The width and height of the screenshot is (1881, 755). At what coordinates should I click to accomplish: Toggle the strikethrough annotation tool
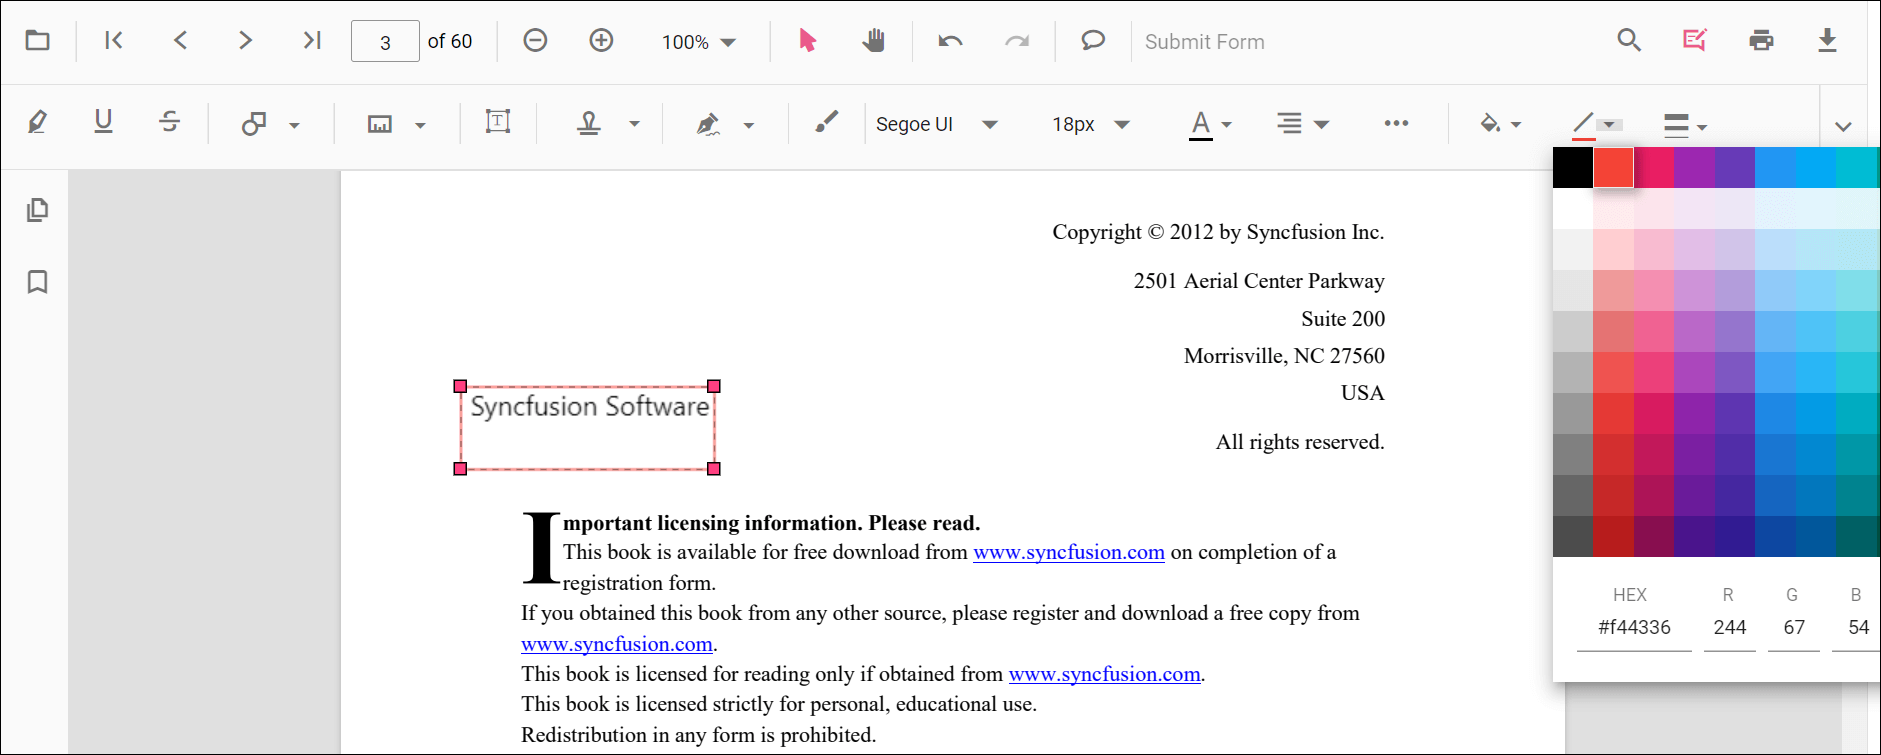tap(169, 123)
